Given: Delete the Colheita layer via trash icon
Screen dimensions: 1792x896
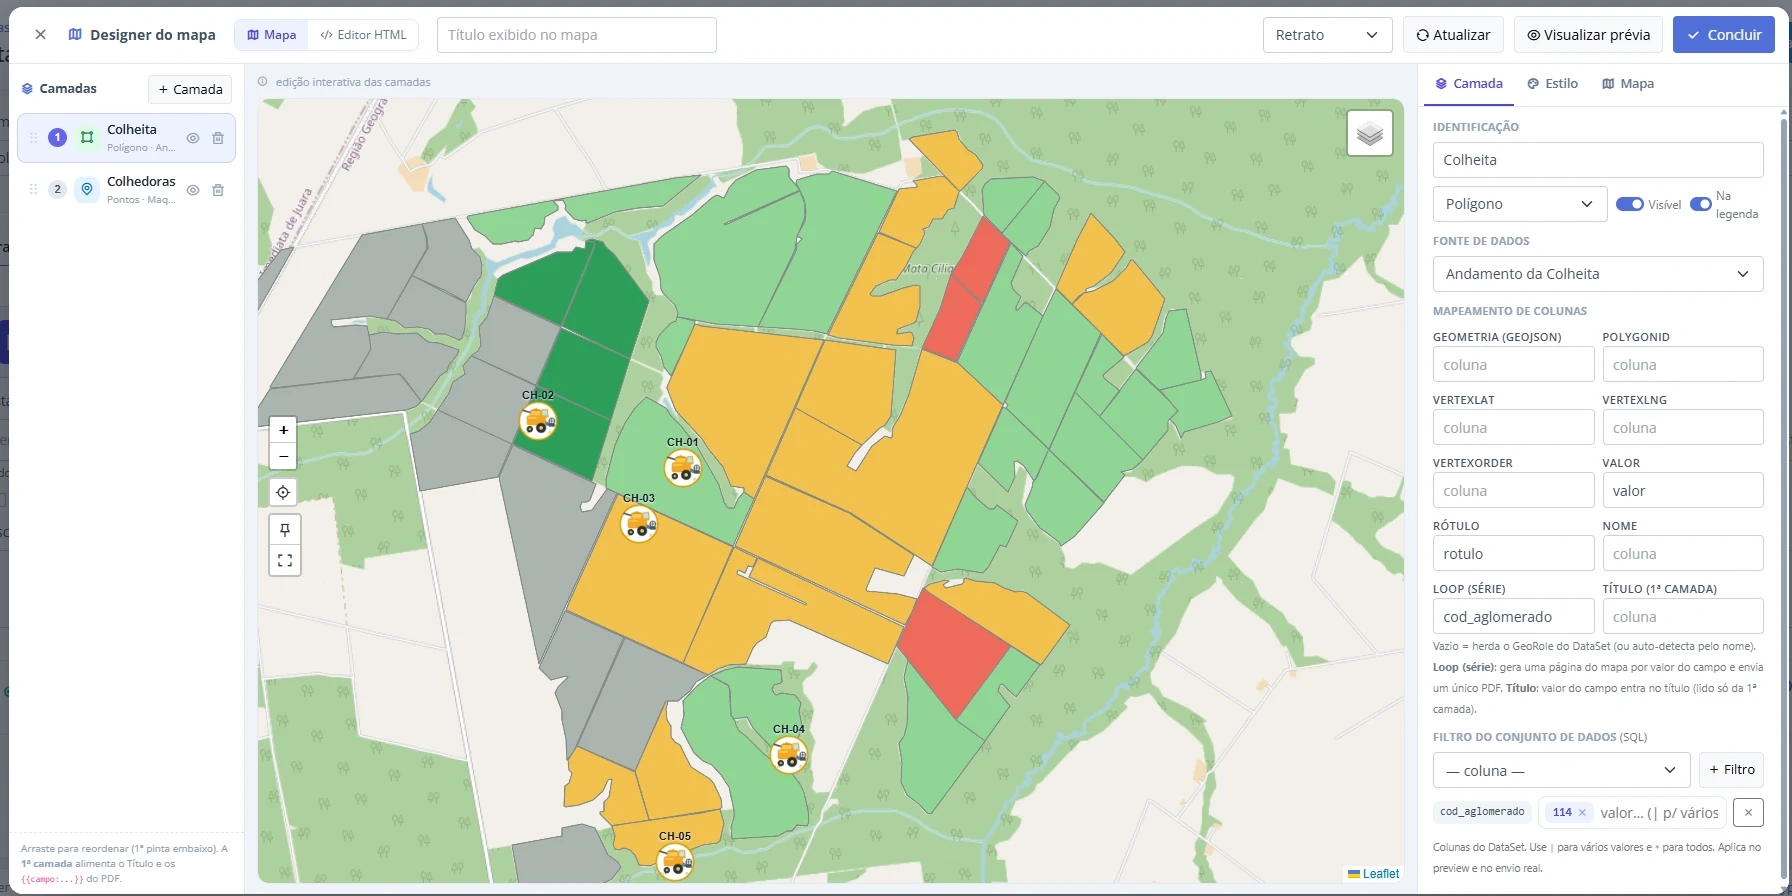Looking at the screenshot, I should pyautogui.click(x=218, y=138).
